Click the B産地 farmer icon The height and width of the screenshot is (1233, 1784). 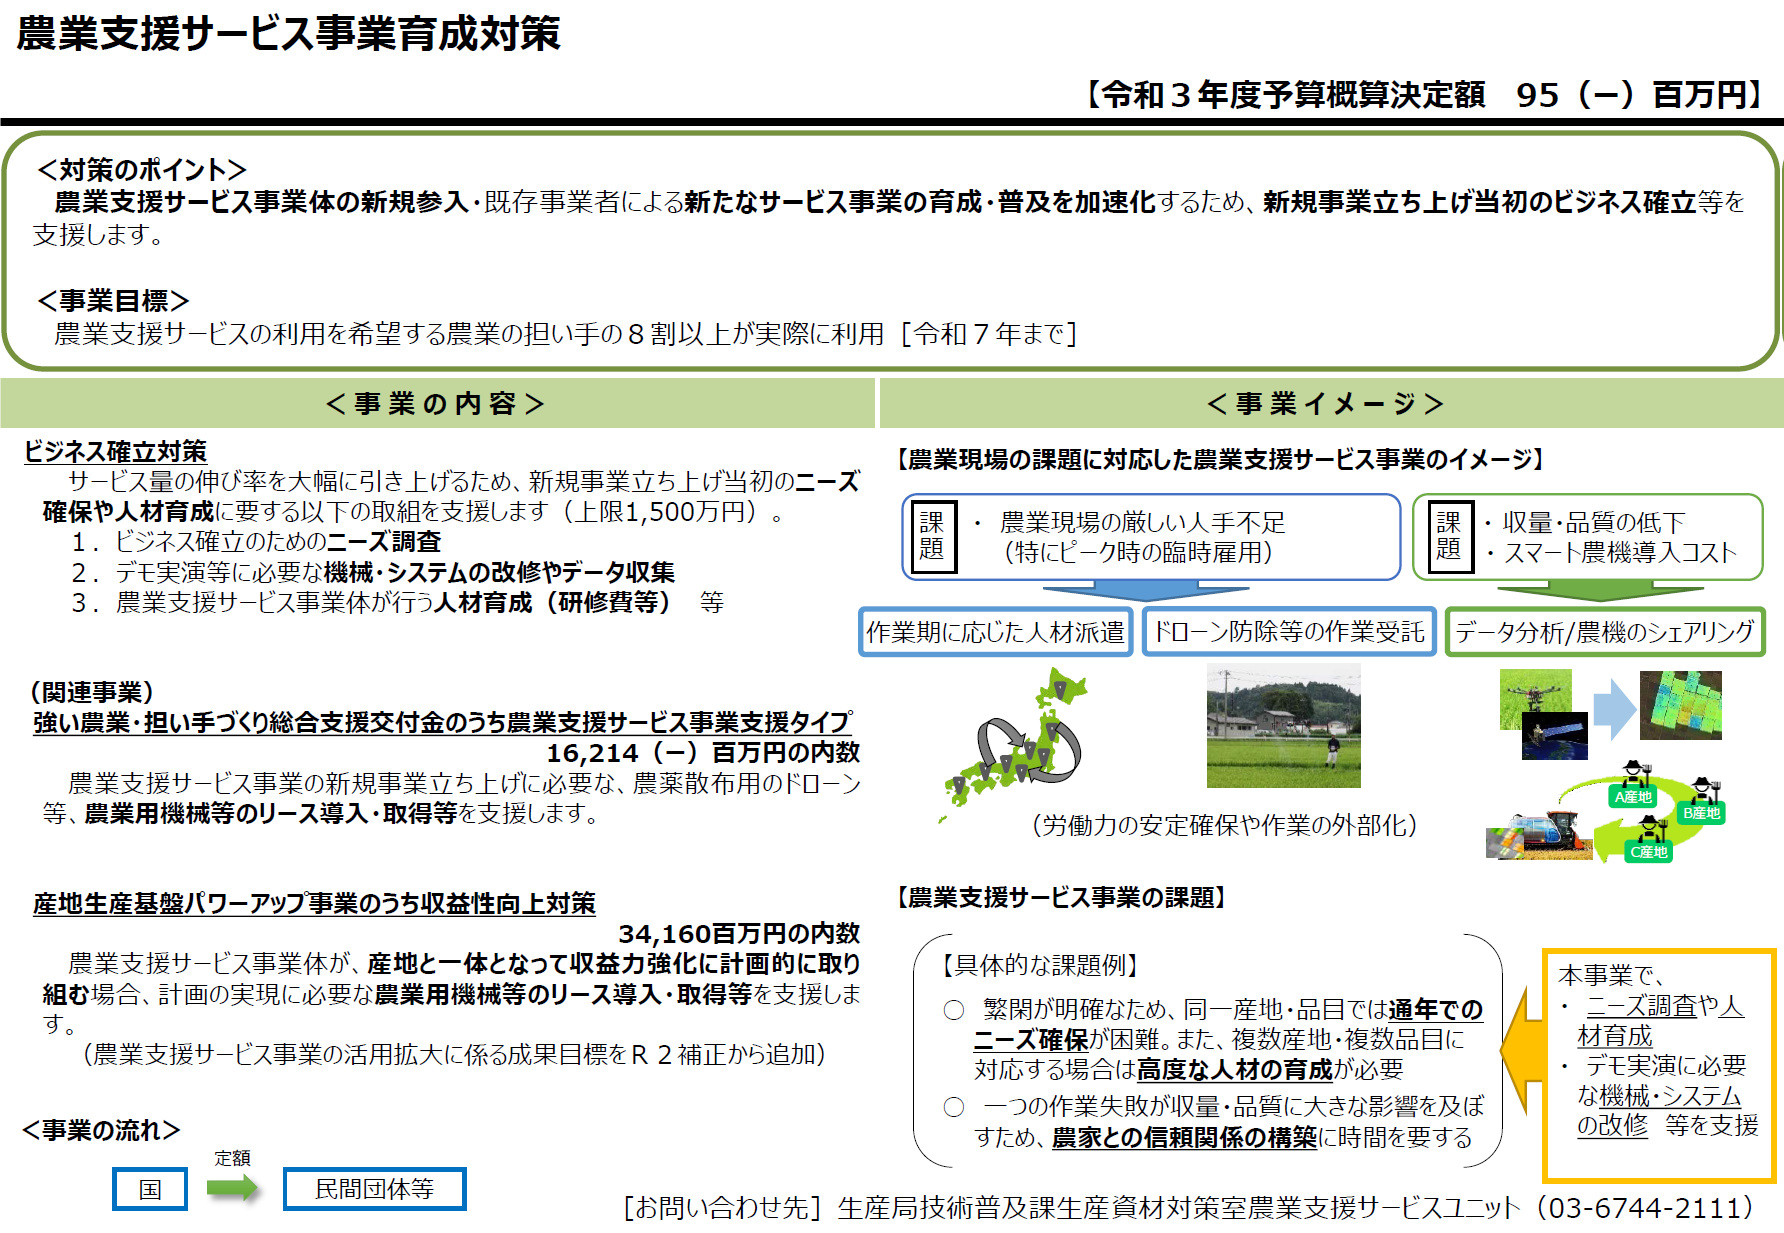click(1702, 801)
